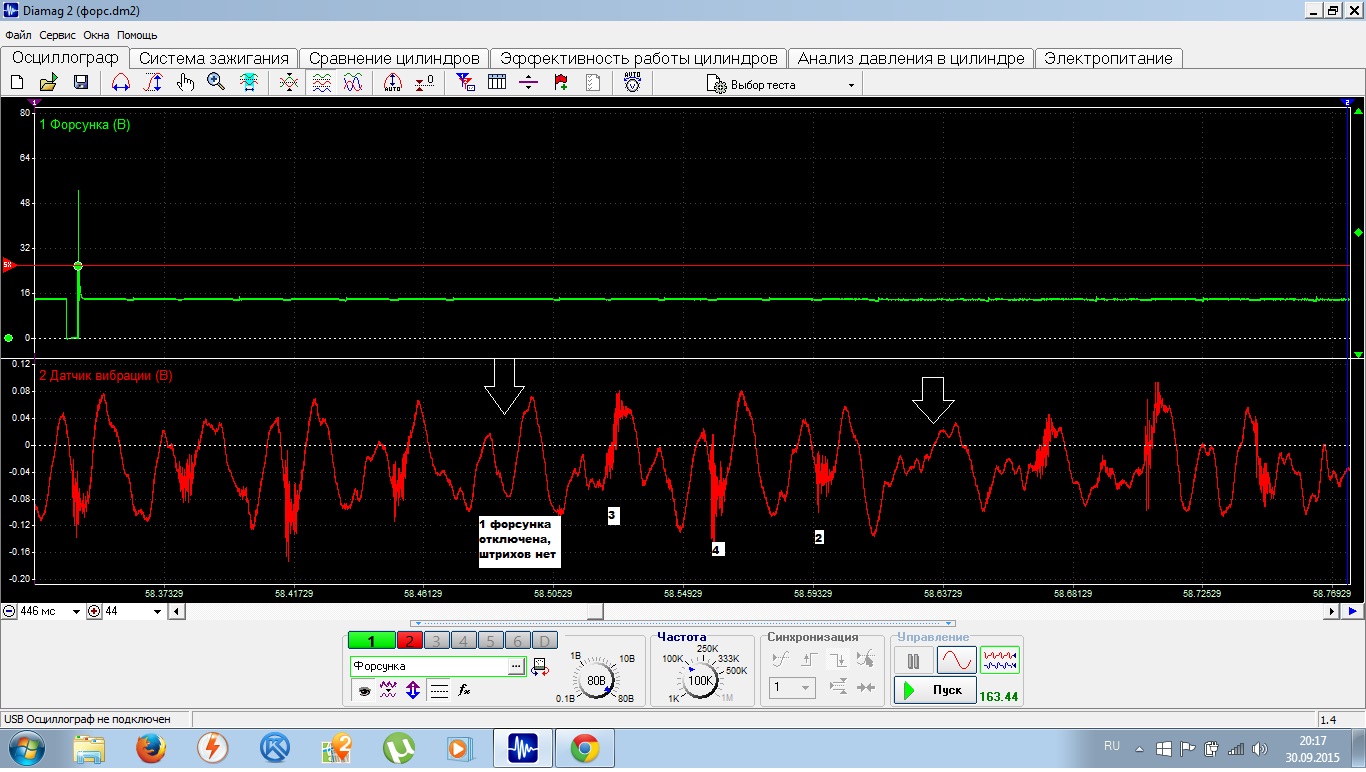Open the Окна menu

tap(96, 35)
